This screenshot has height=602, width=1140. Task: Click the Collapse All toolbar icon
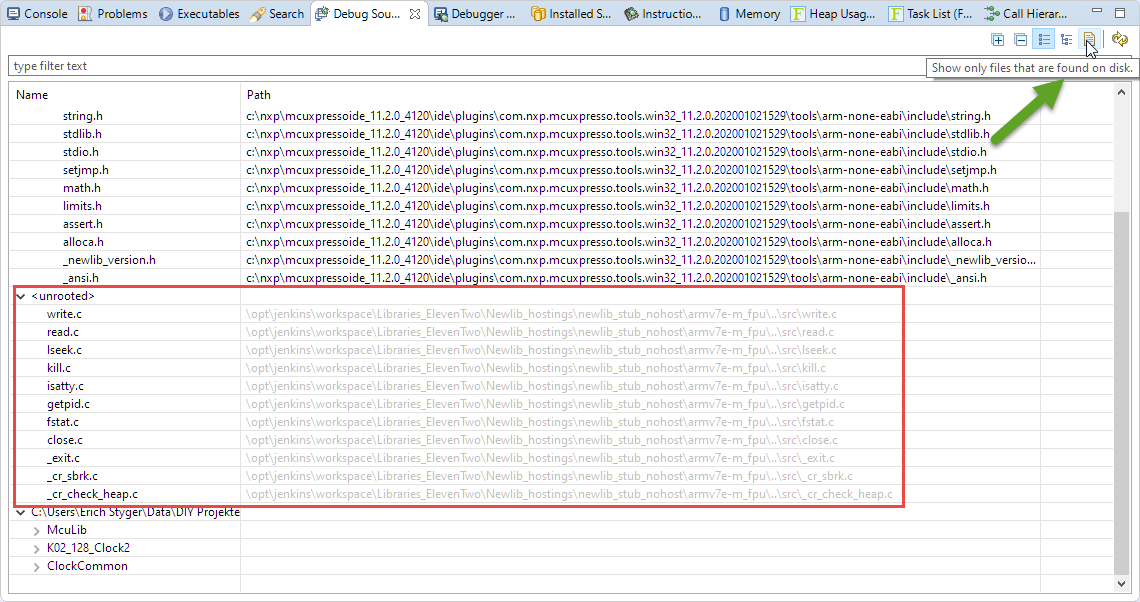coord(1020,40)
